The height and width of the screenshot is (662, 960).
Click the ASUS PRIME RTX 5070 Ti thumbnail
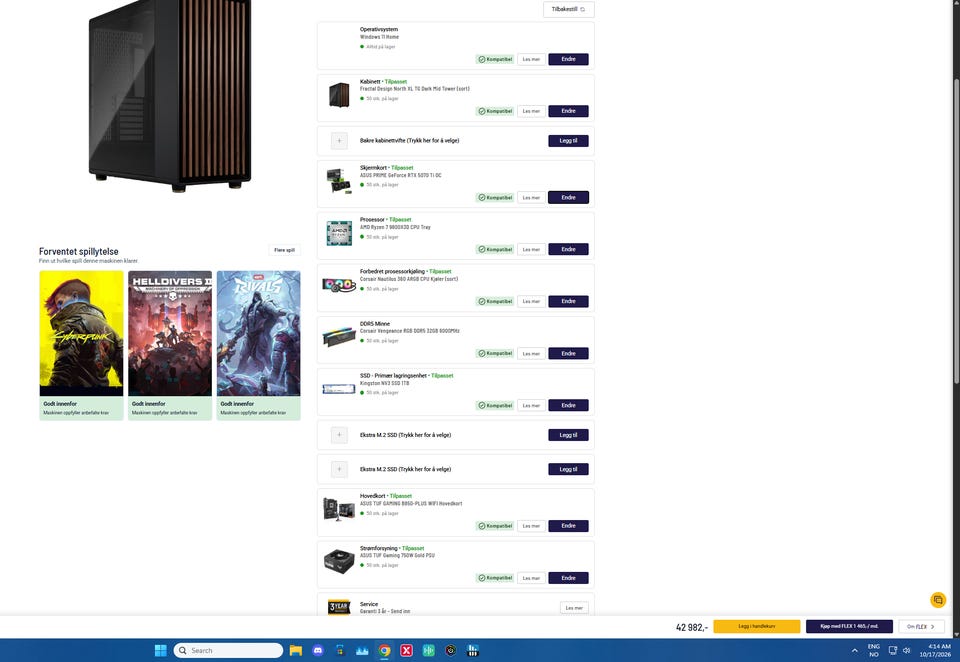339,181
